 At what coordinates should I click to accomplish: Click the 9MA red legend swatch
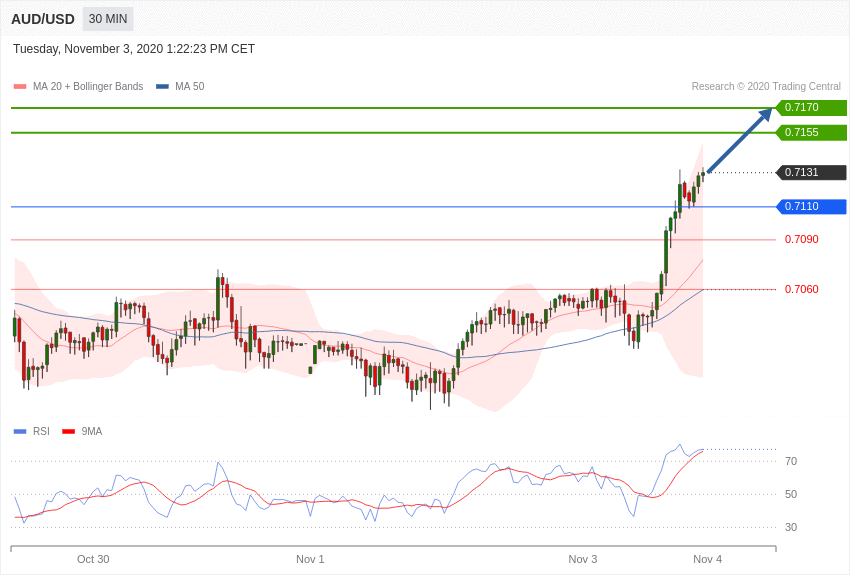pyautogui.click(x=69, y=432)
